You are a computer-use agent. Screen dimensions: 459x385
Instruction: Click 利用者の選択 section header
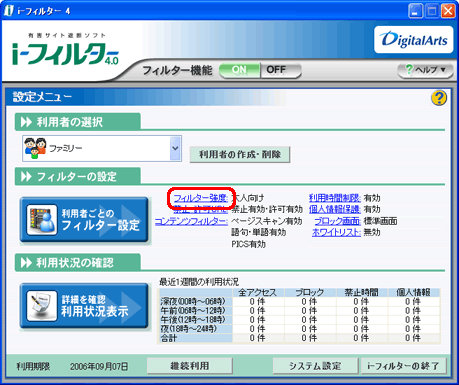pos(78,122)
